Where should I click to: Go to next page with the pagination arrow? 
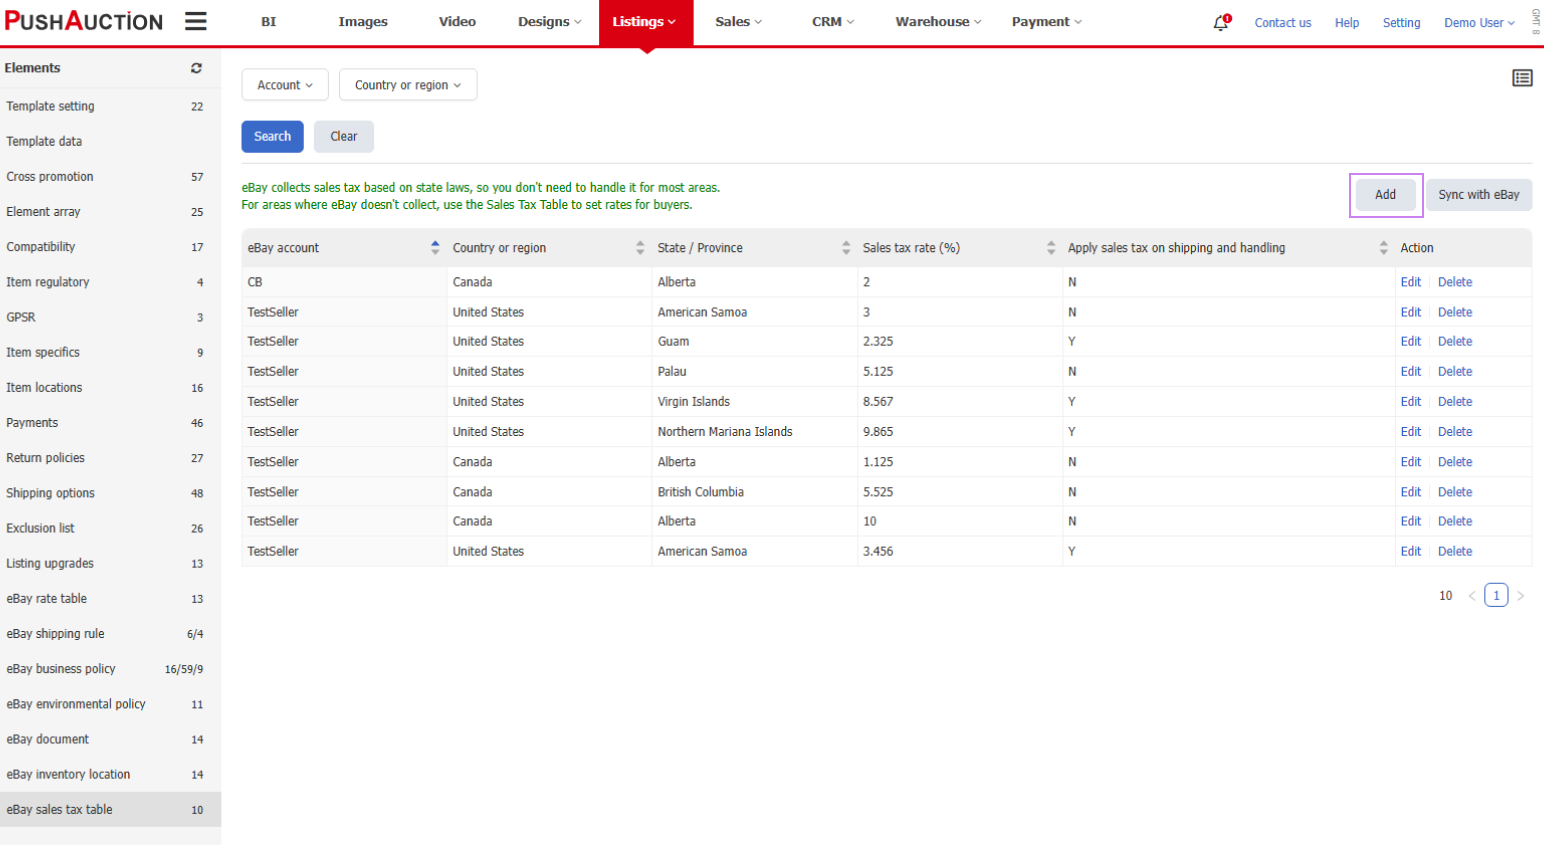click(x=1521, y=595)
